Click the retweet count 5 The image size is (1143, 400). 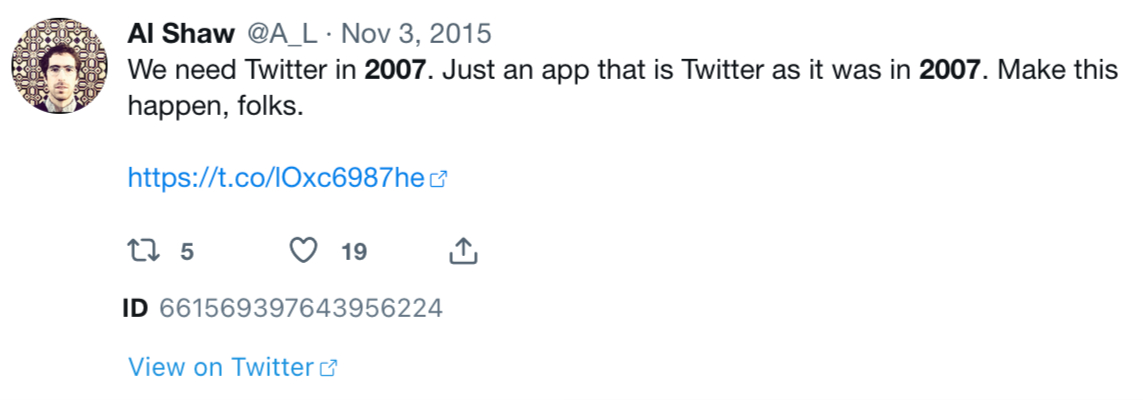[x=186, y=252]
